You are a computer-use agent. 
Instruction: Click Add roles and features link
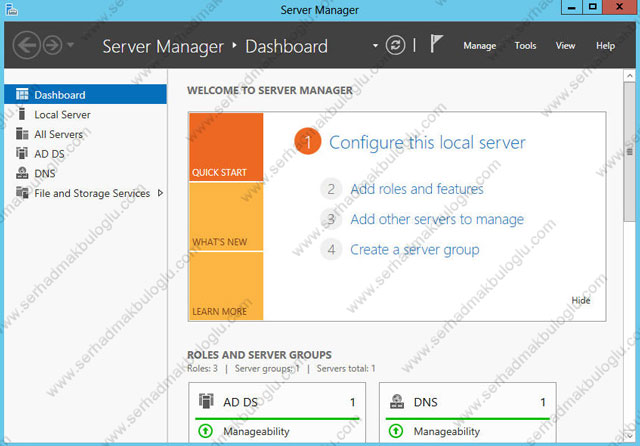[x=417, y=189]
